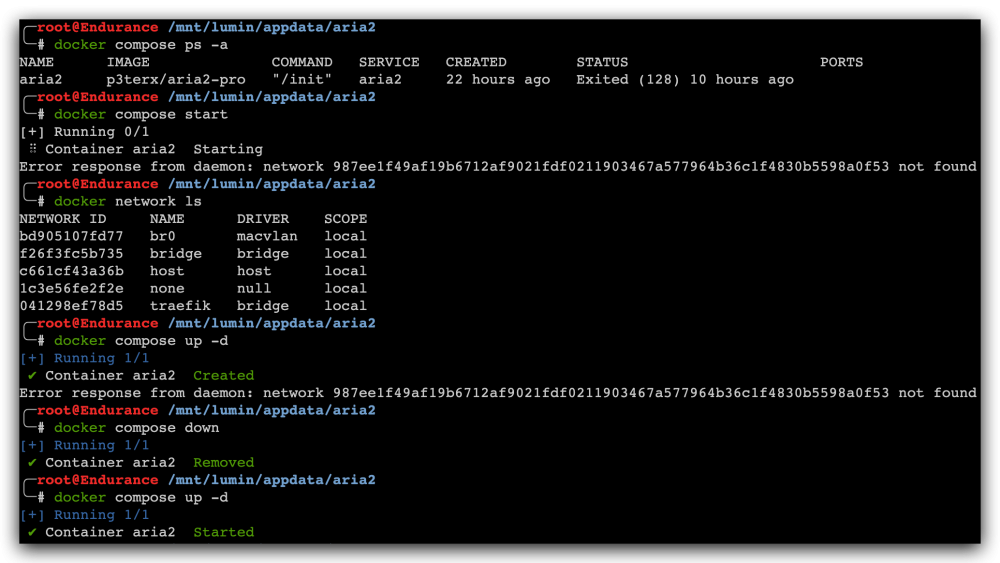Image resolution: width=1000 pixels, height=563 pixels.
Task: Click first 'network ... not found' error line
Action: 497,166
